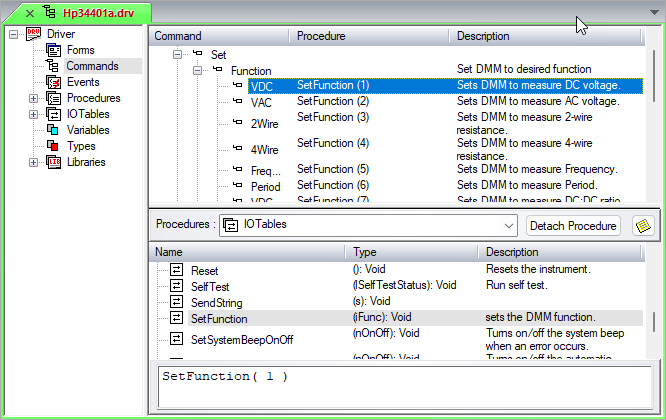
Task: Open the Procedures dropdown showing IOTables
Action: 508,225
